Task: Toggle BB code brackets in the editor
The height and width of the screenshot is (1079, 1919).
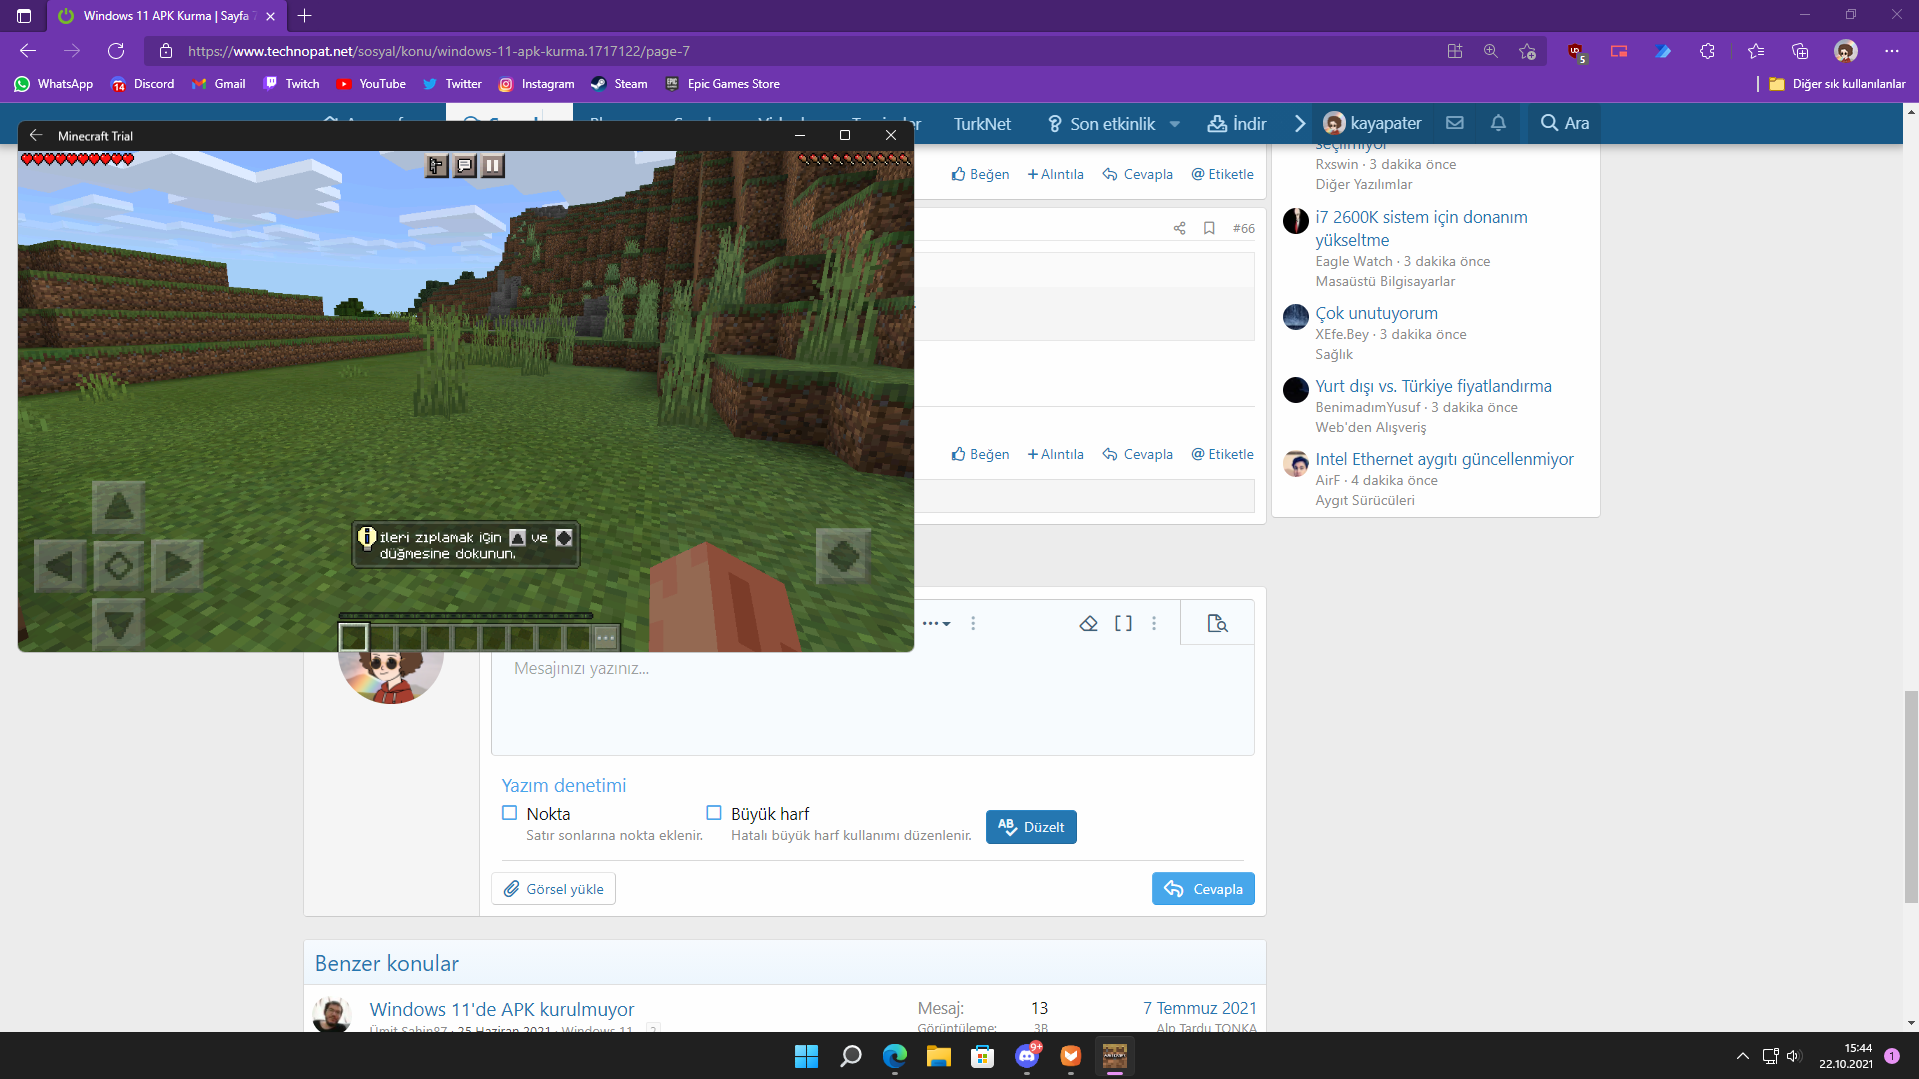Action: click(x=1123, y=623)
